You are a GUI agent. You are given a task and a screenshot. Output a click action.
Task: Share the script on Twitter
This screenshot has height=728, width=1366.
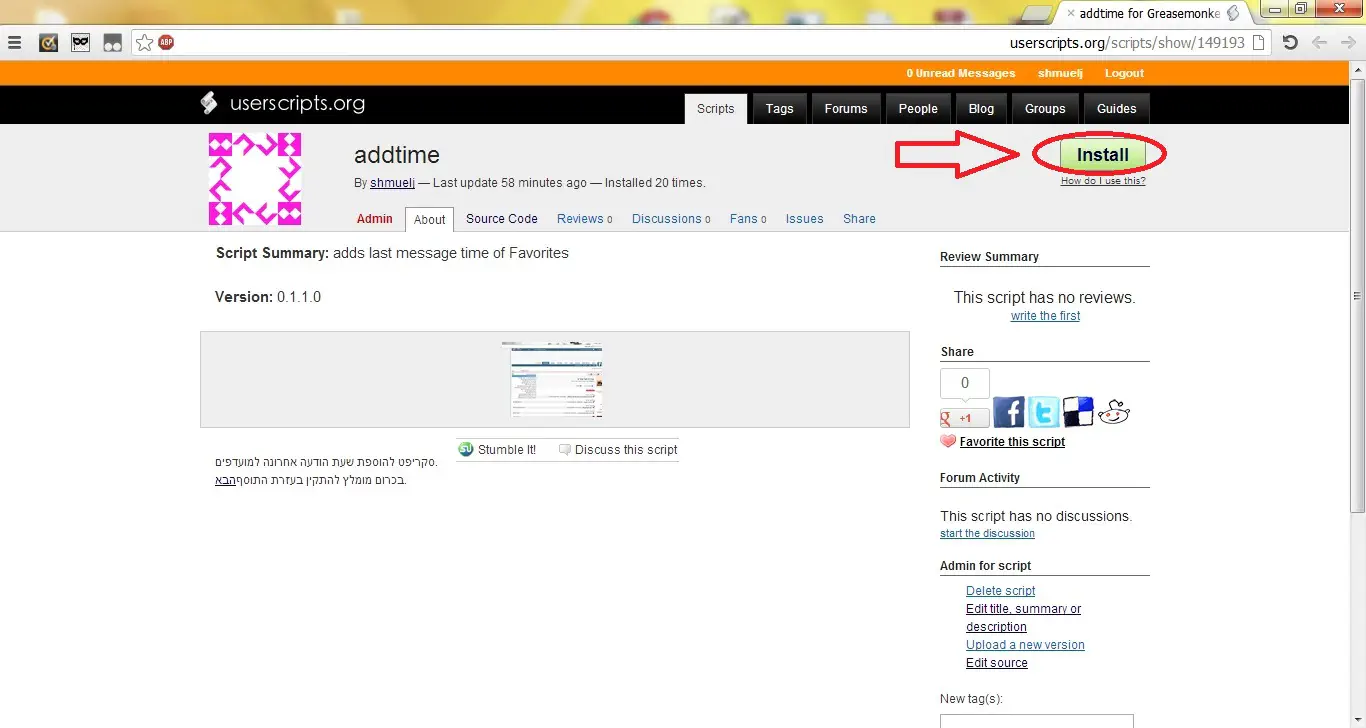pyautogui.click(x=1043, y=412)
